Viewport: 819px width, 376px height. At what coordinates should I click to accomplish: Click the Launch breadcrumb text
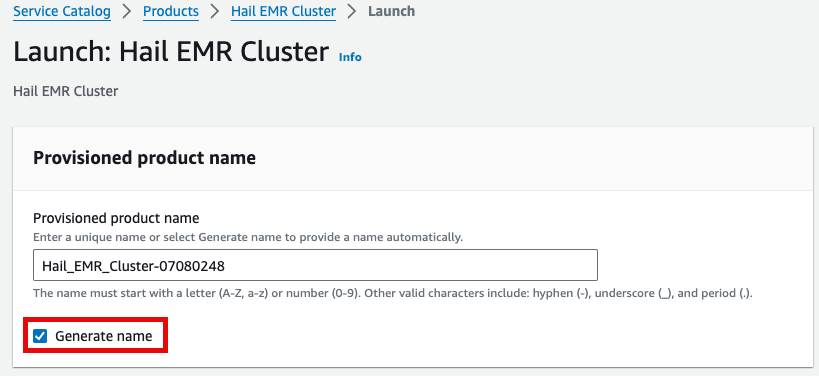coord(391,11)
